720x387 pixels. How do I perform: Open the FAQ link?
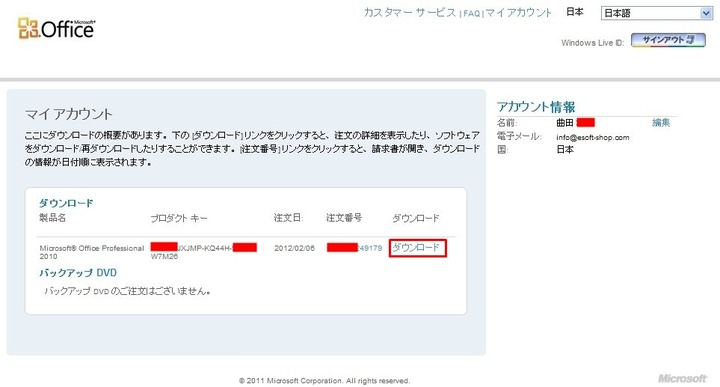472,14
